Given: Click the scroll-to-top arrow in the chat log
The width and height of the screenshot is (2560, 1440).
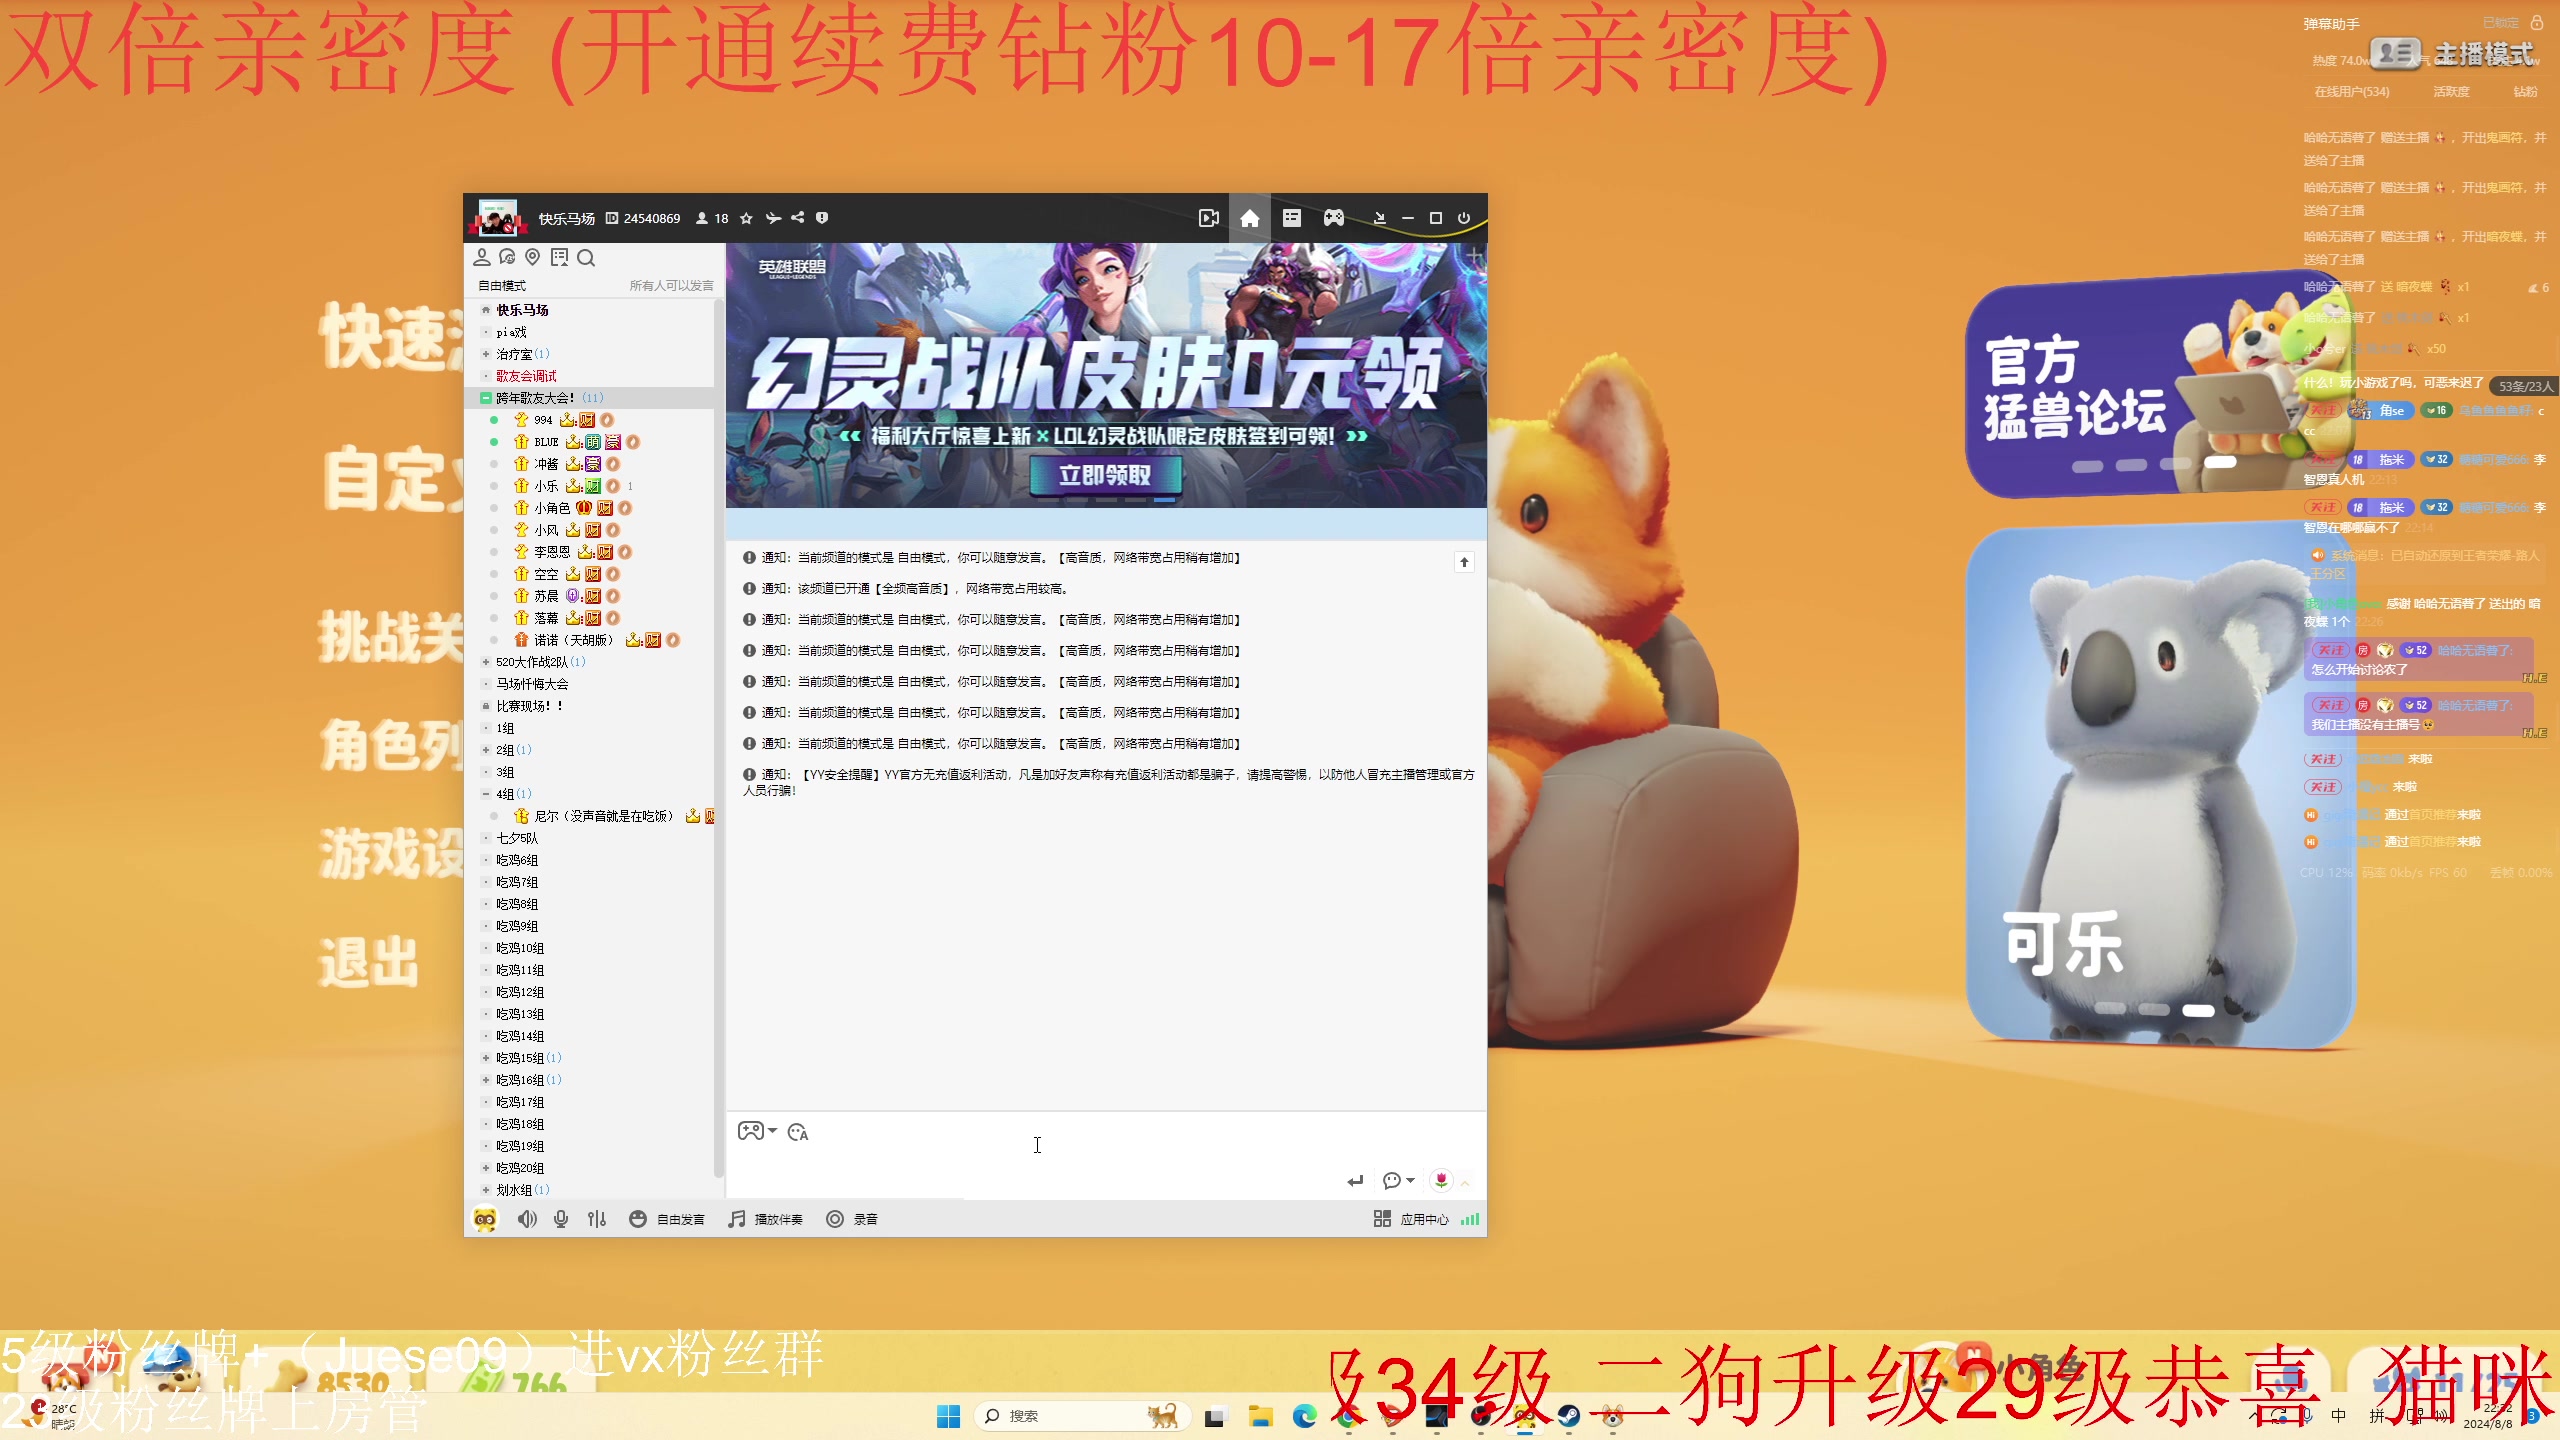Looking at the screenshot, I should coord(1464,562).
